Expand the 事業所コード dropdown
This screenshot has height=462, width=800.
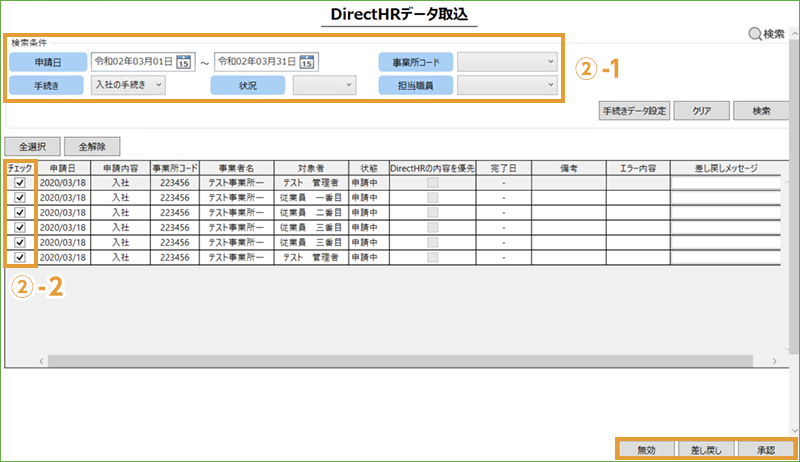coord(507,62)
